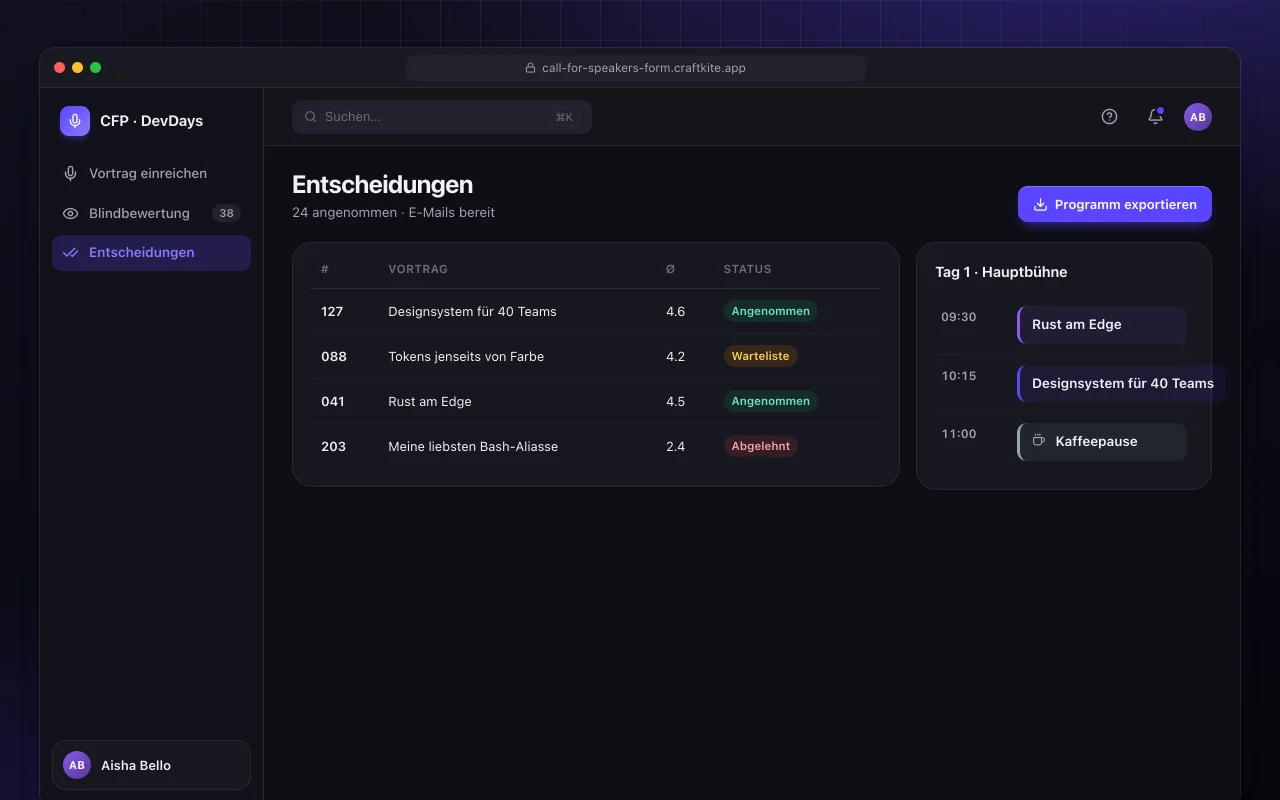Select the Designsystem für 40 Teams schedule slot
1280x800 pixels.
tap(1121, 384)
